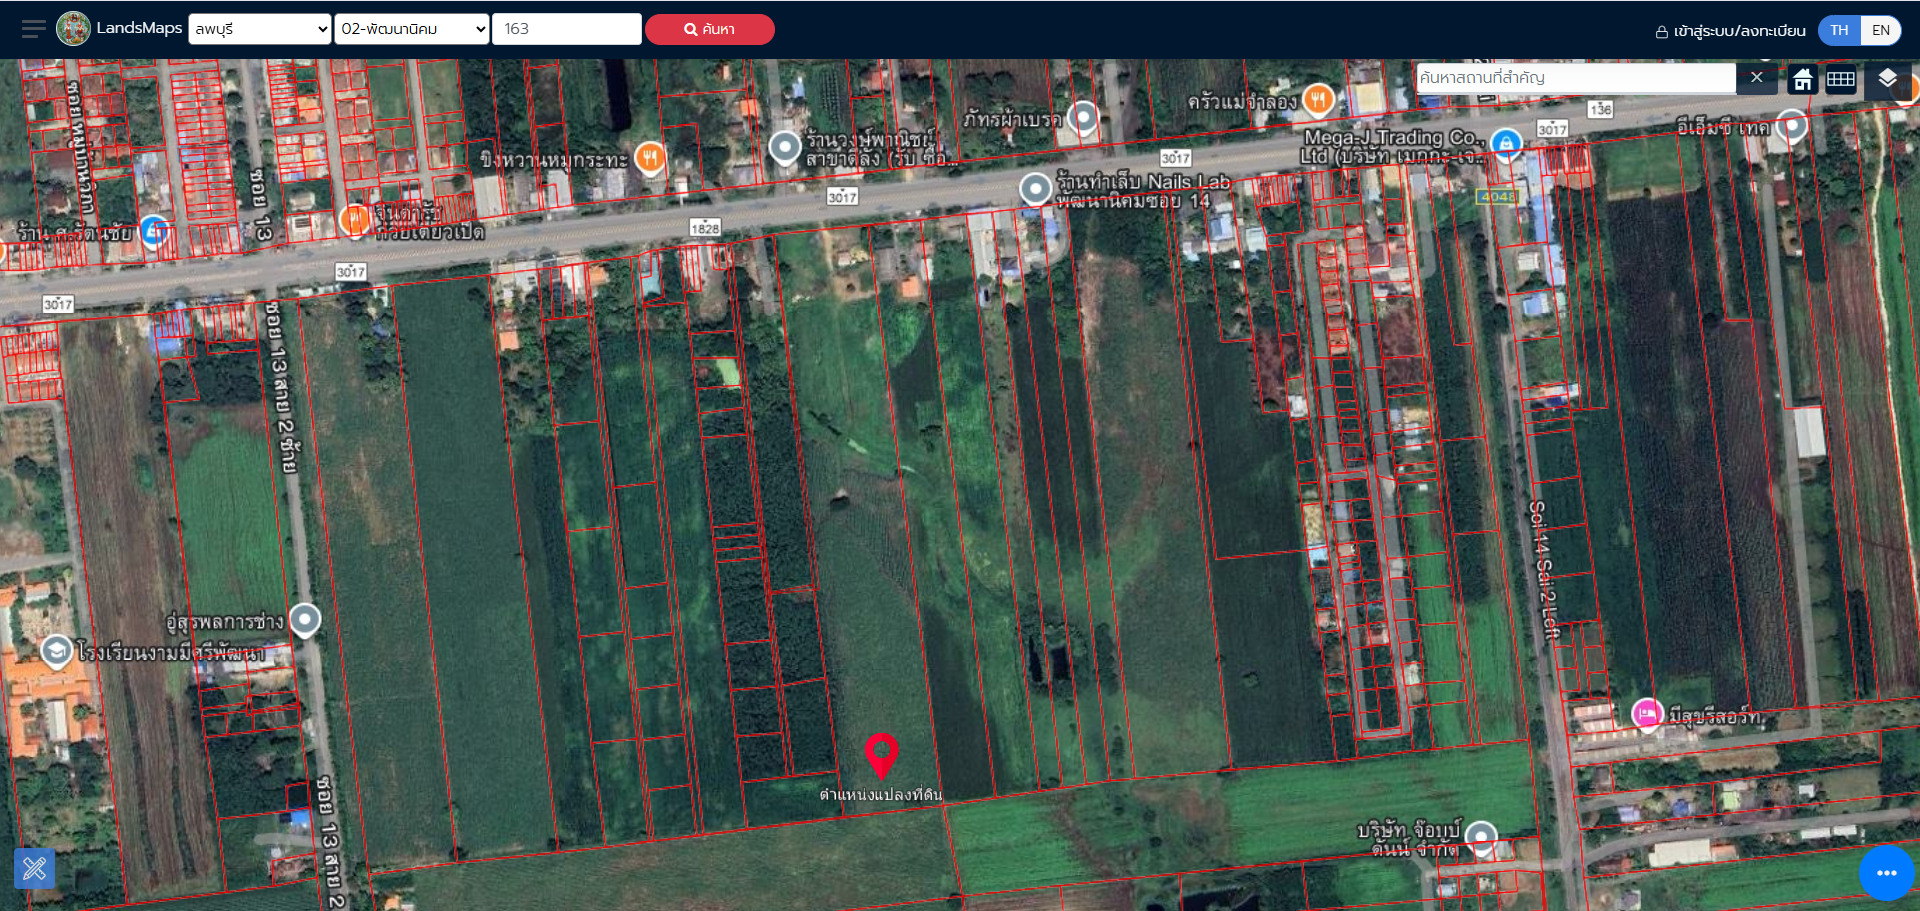Select the orange restaurant marker ครัวแม่จำลอง
The width and height of the screenshot is (1920, 911).
pos(1318,99)
